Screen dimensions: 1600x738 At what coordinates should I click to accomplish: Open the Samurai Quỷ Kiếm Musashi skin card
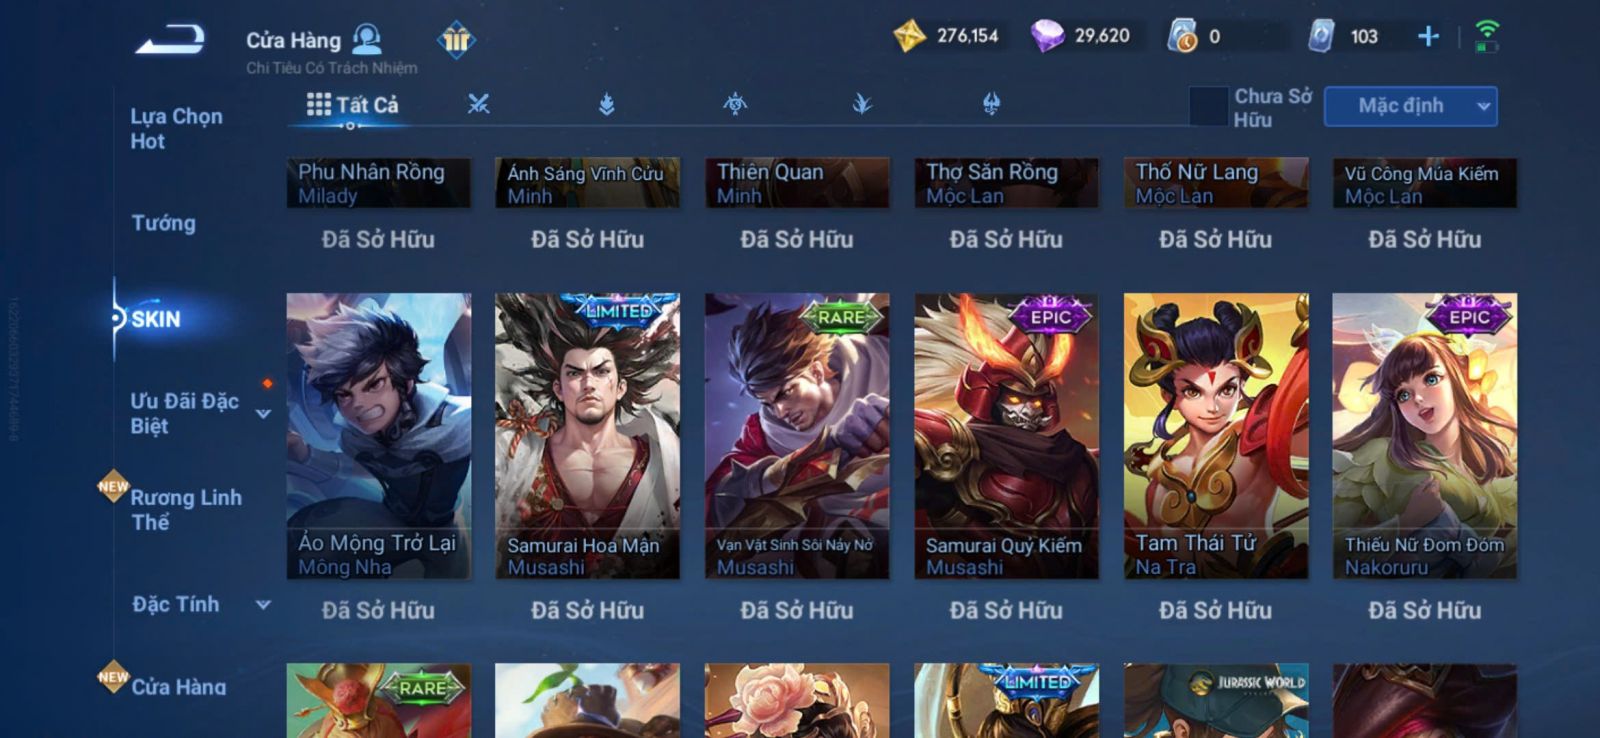(1006, 436)
